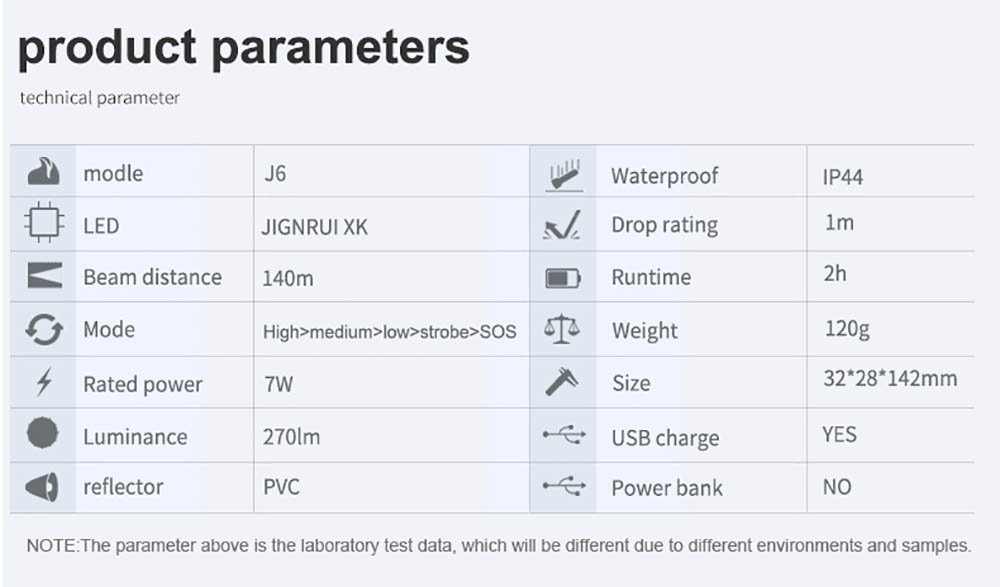Click the battery Runtime icon
This screenshot has height=587, width=1000.
pyautogui.click(x=563, y=278)
